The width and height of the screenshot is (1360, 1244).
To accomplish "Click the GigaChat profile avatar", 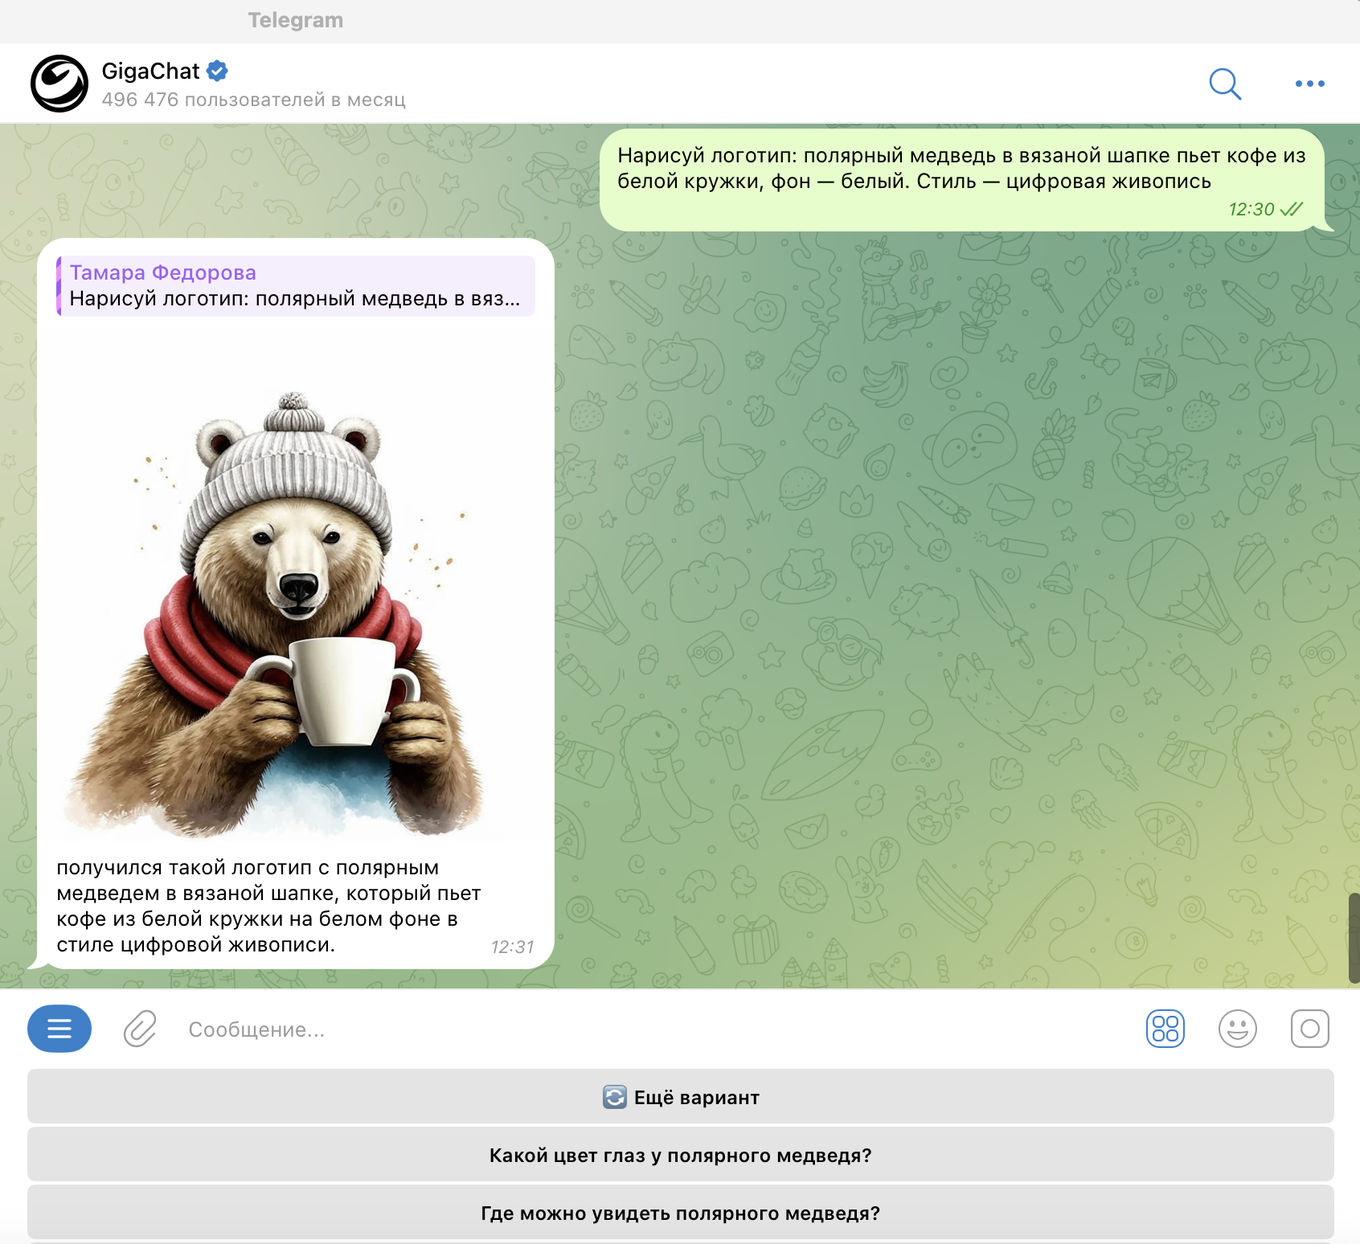I will coord(60,84).
